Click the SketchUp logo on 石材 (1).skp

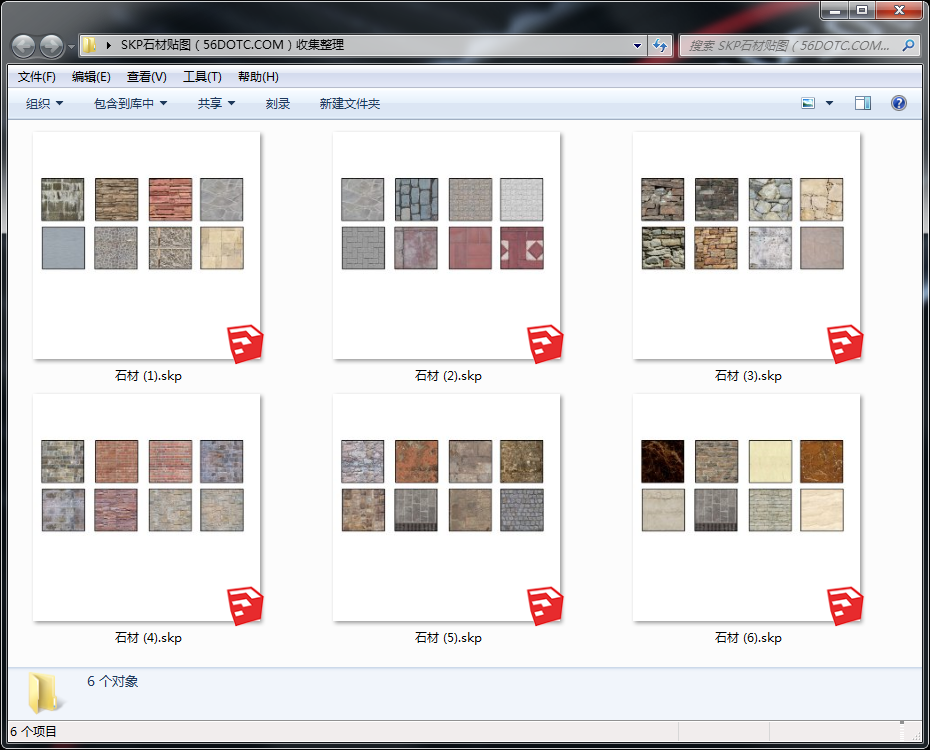246,344
